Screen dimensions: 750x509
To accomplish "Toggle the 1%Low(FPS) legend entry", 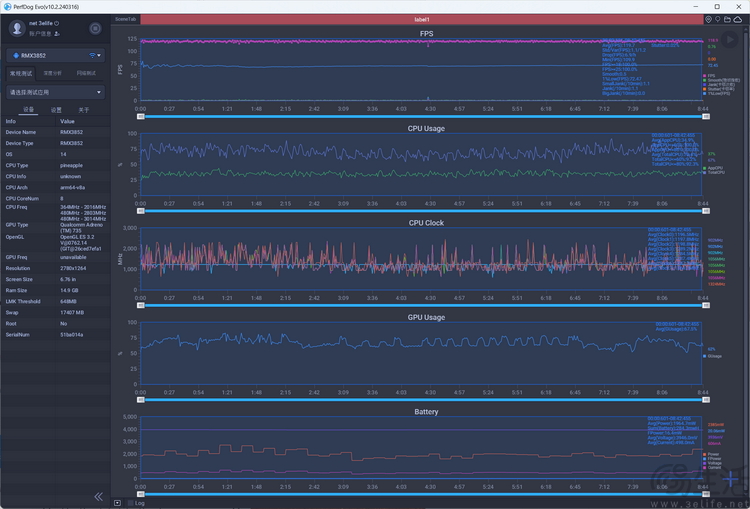I will click(717, 93).
